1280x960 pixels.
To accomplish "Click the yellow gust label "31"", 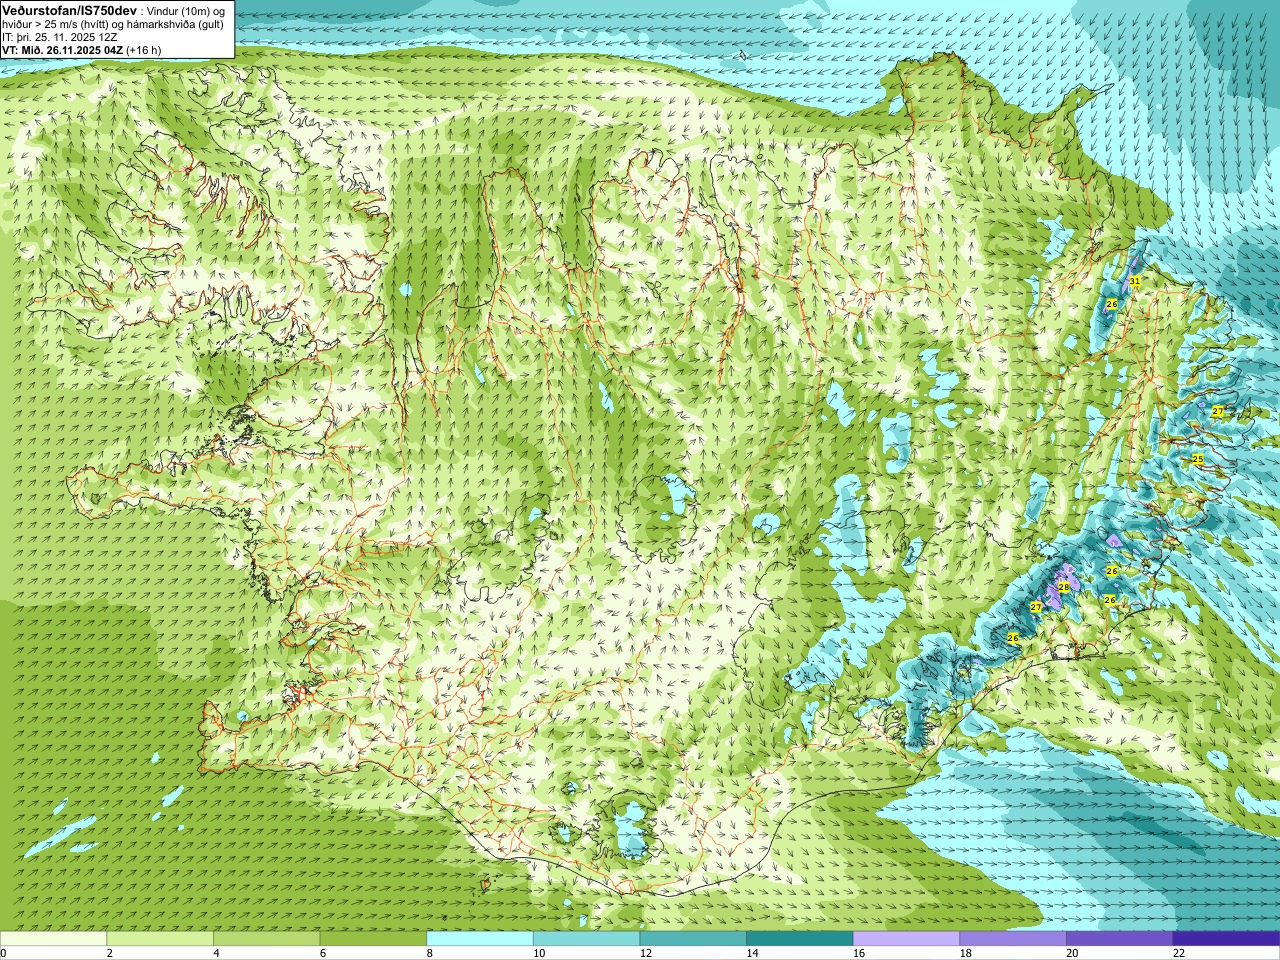I will (1135, 281).
